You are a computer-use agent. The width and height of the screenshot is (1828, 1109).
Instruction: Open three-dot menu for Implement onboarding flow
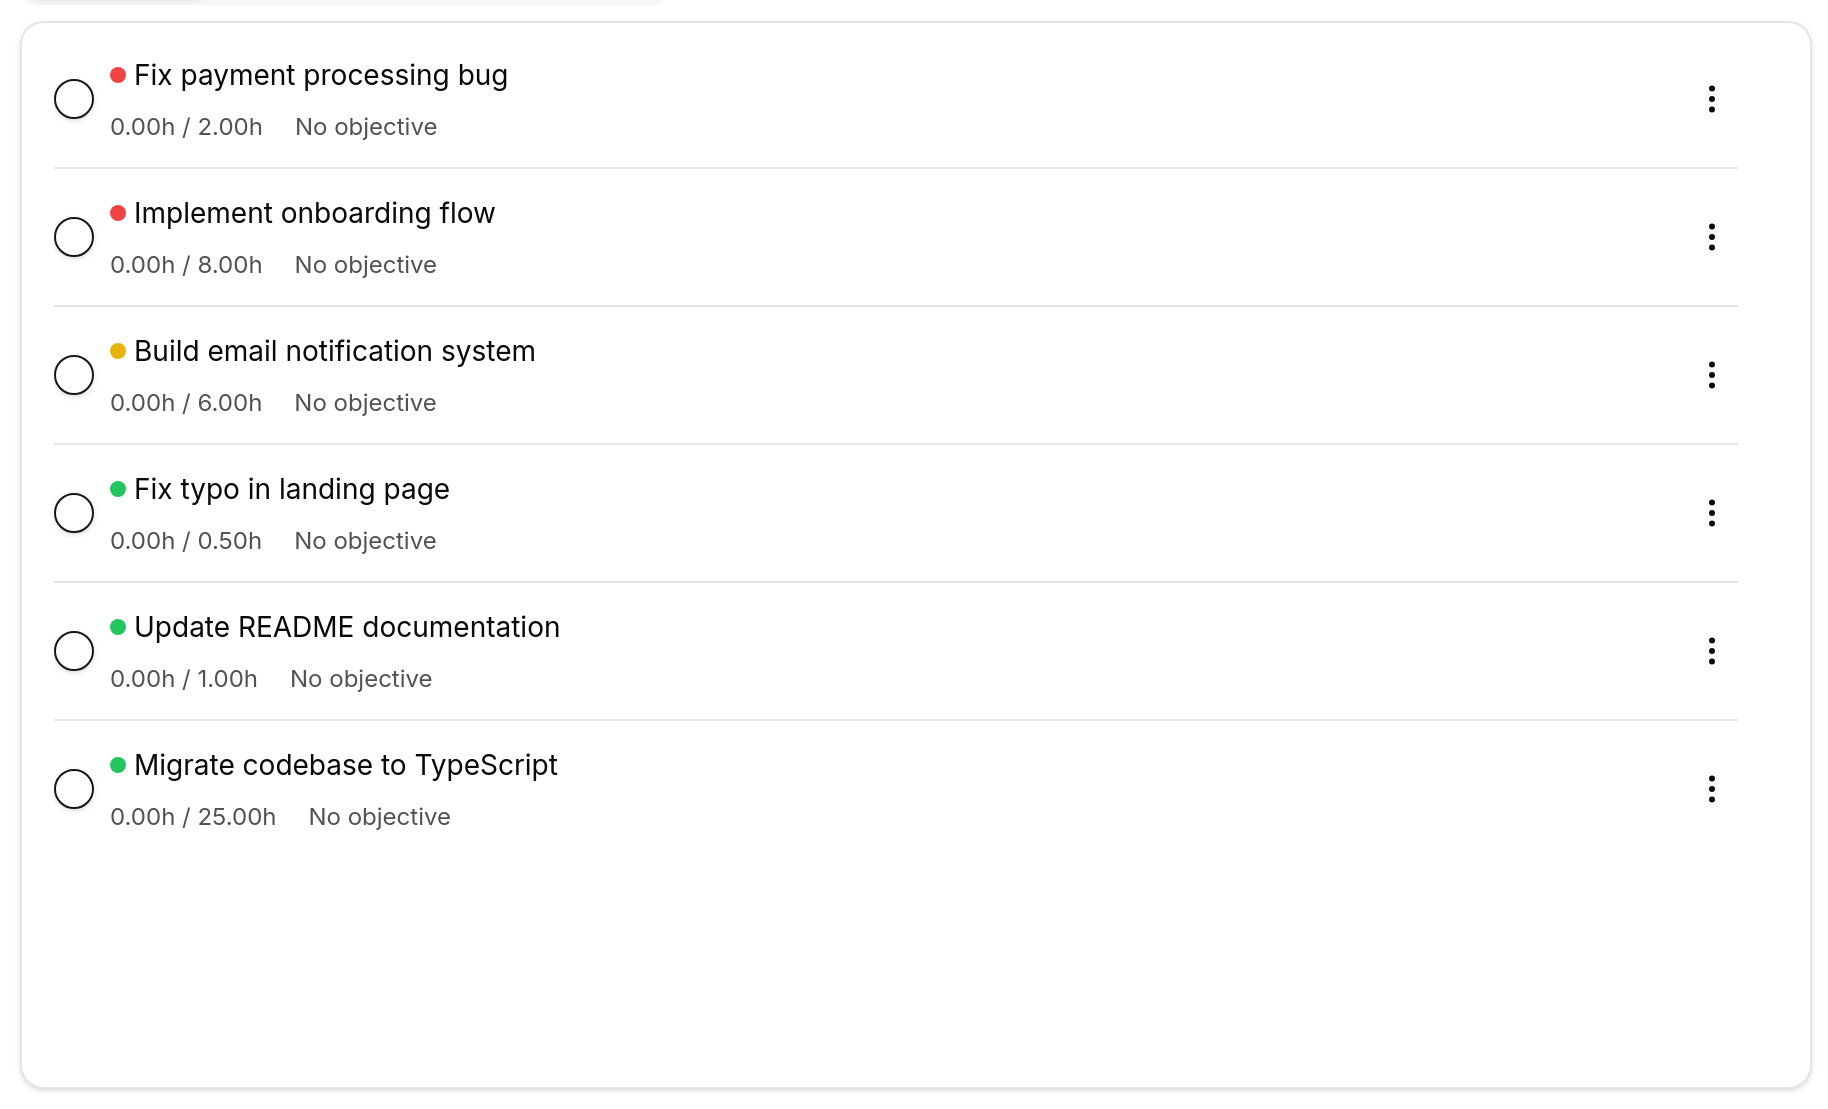(1711, 237)
